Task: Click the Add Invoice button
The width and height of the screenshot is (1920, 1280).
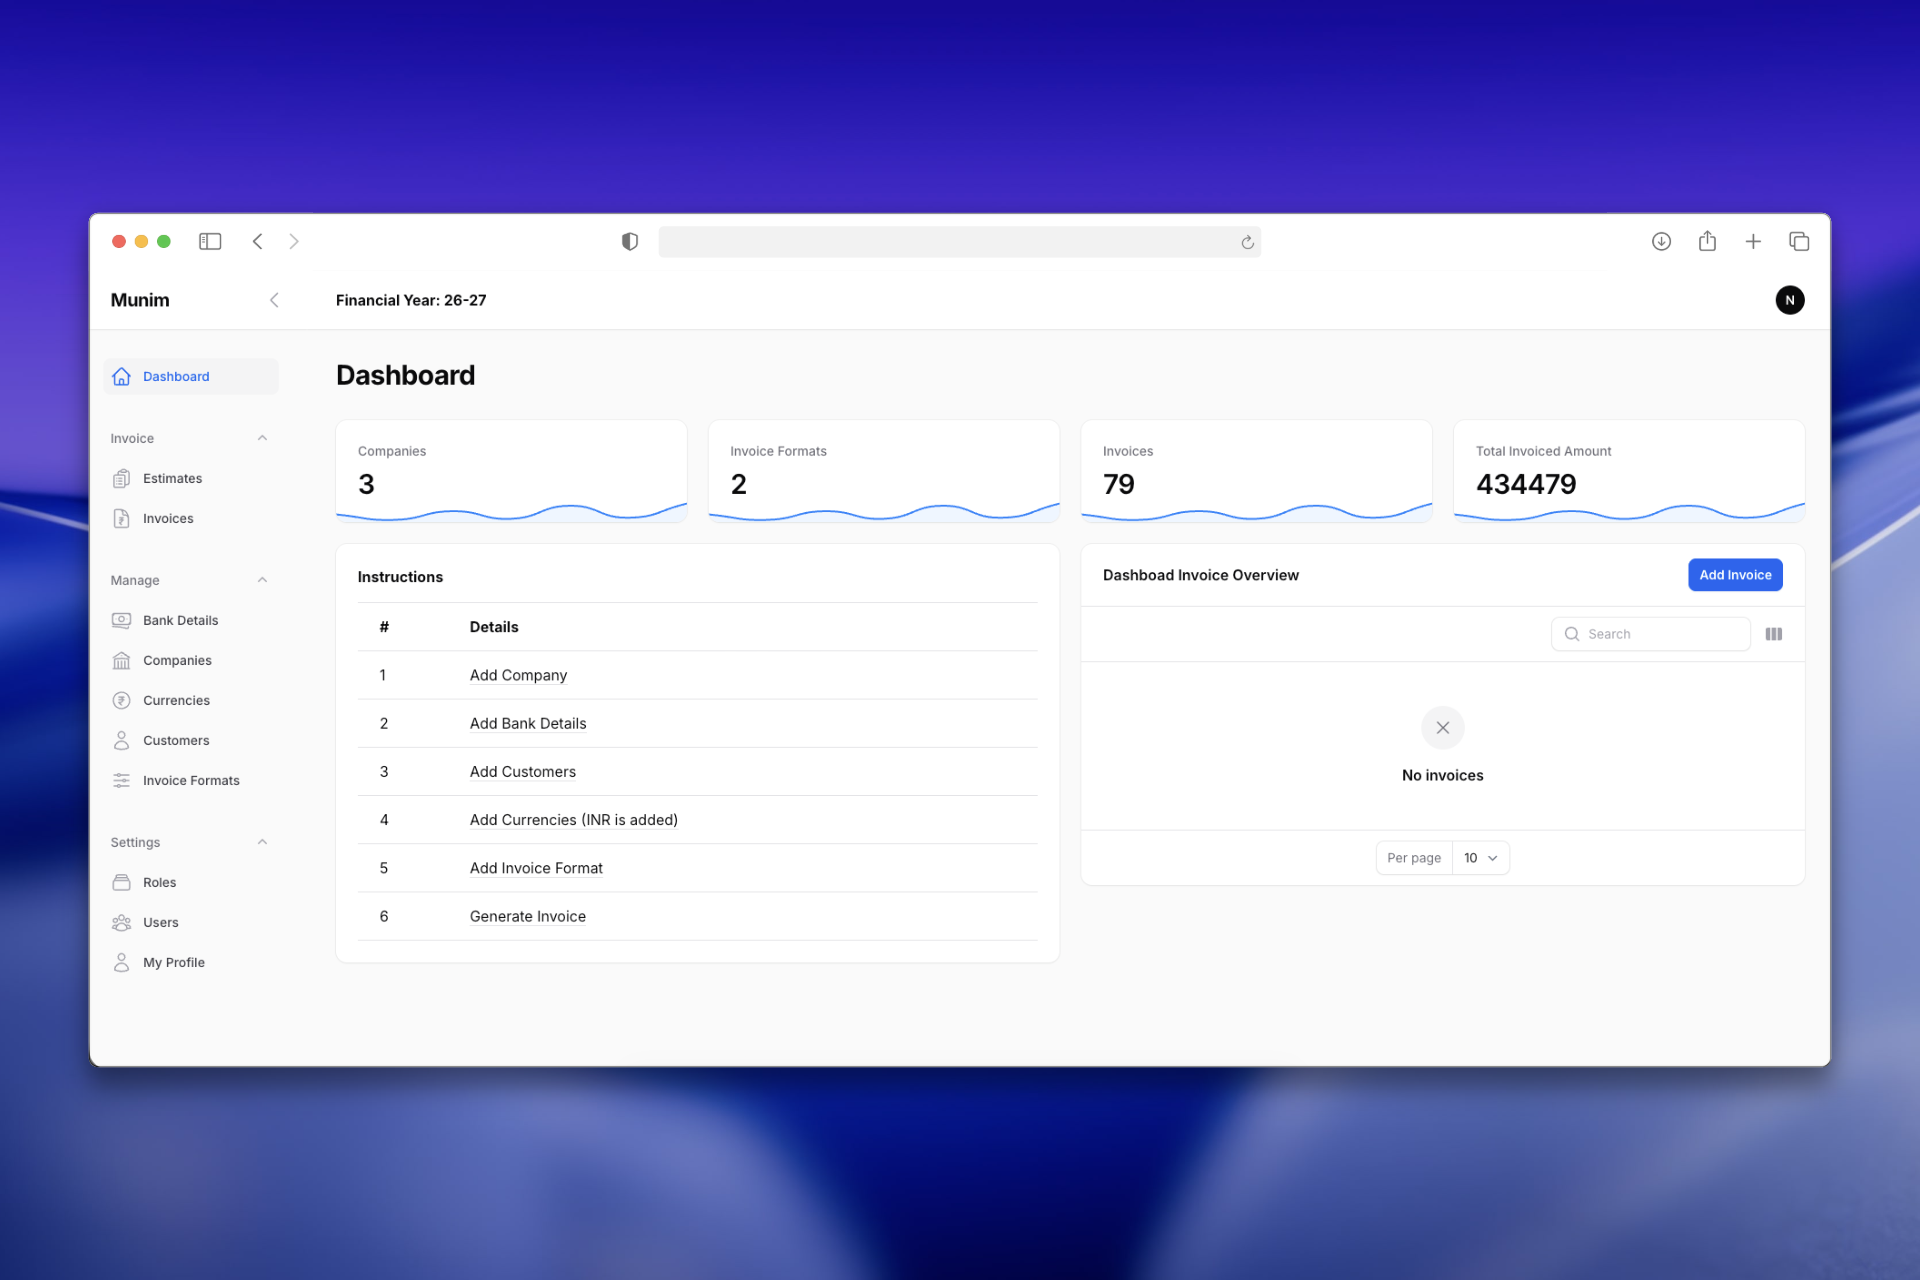Action: pyautogui.click(x=1735, y=575)
